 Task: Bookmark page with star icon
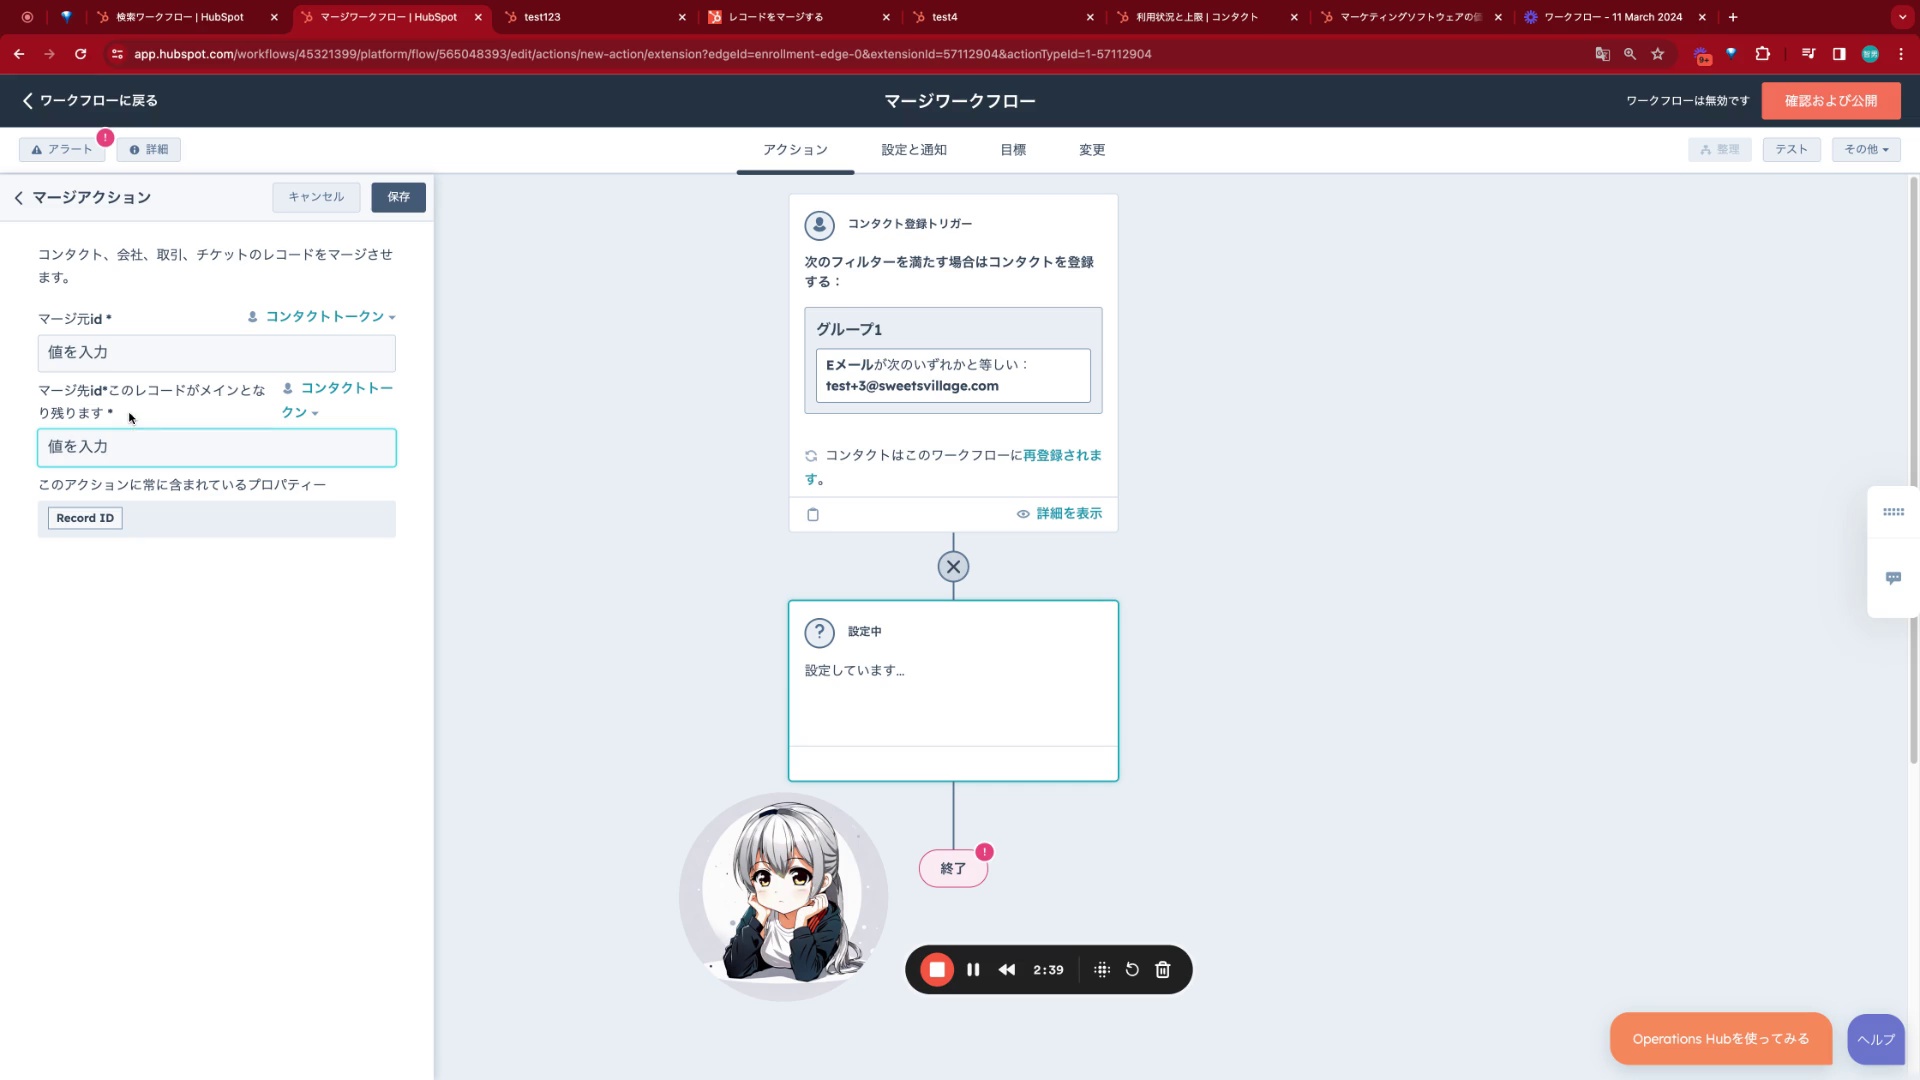point(1658,54)
